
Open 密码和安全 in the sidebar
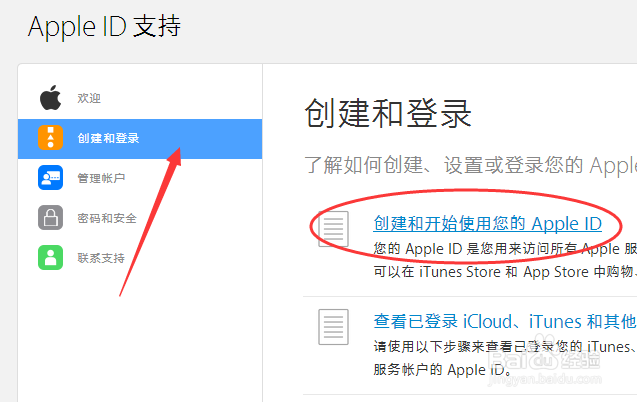(x=140, y=218)
